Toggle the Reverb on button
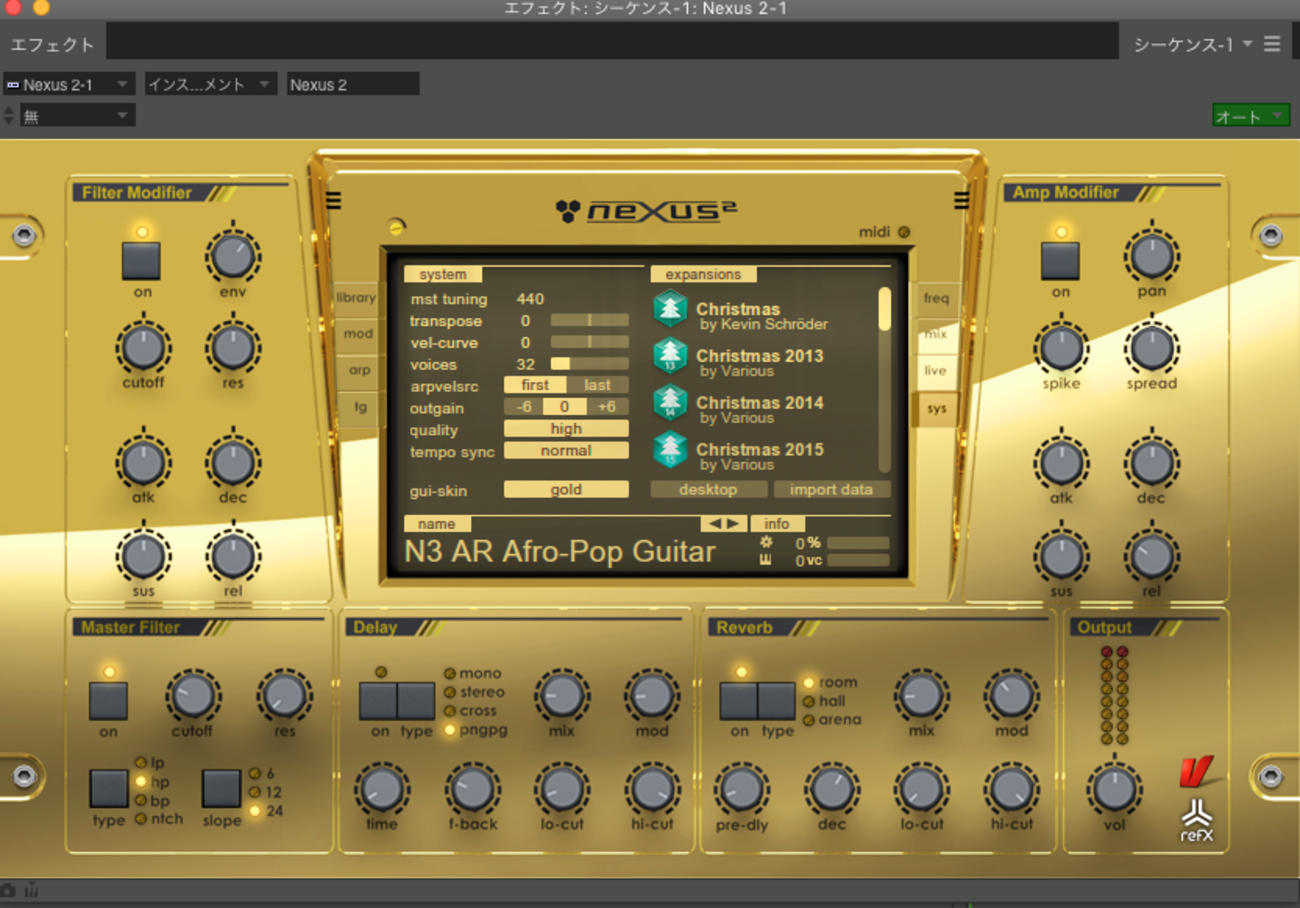Screen dimensions: 1300x908 pyautogui.click(x=738, y=701)
